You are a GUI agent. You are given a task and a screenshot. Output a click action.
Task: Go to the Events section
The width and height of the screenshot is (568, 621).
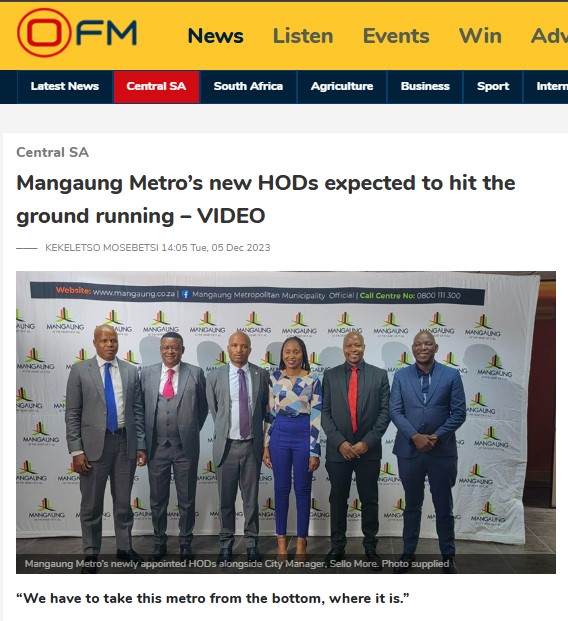pos(396,36)
